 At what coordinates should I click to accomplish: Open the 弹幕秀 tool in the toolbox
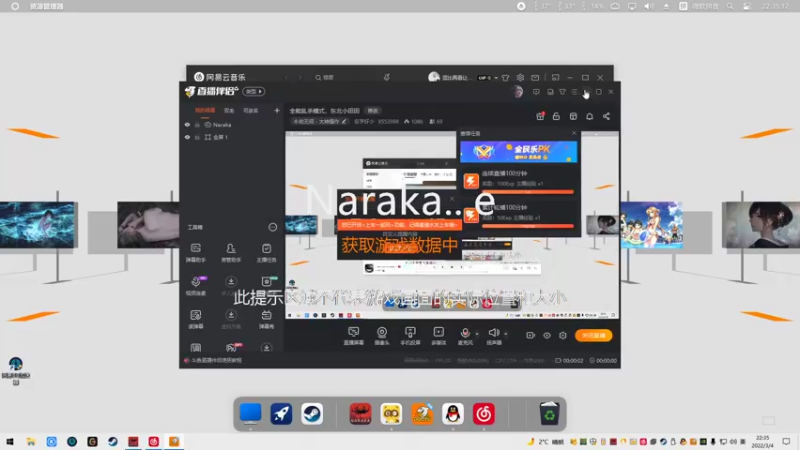coord(266,319)
